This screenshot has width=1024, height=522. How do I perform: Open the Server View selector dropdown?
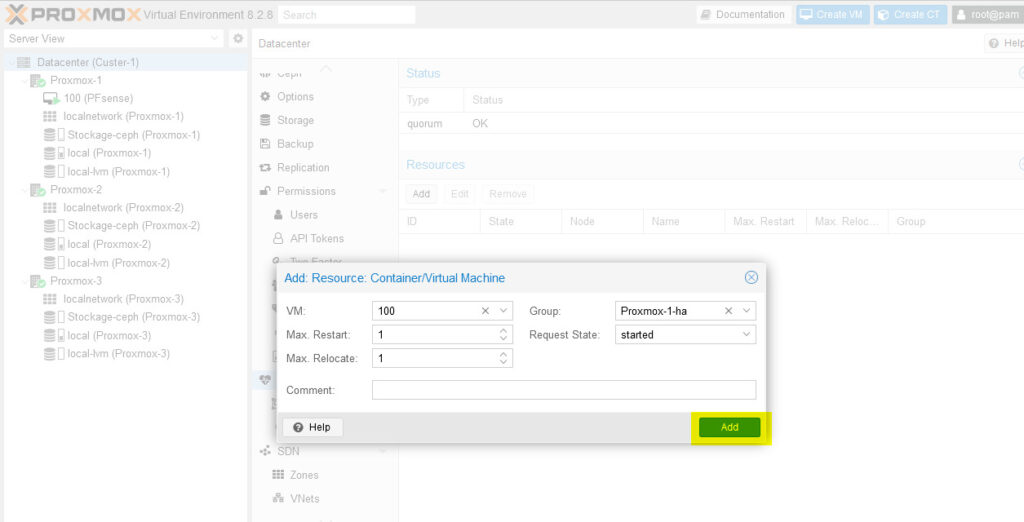114,39
